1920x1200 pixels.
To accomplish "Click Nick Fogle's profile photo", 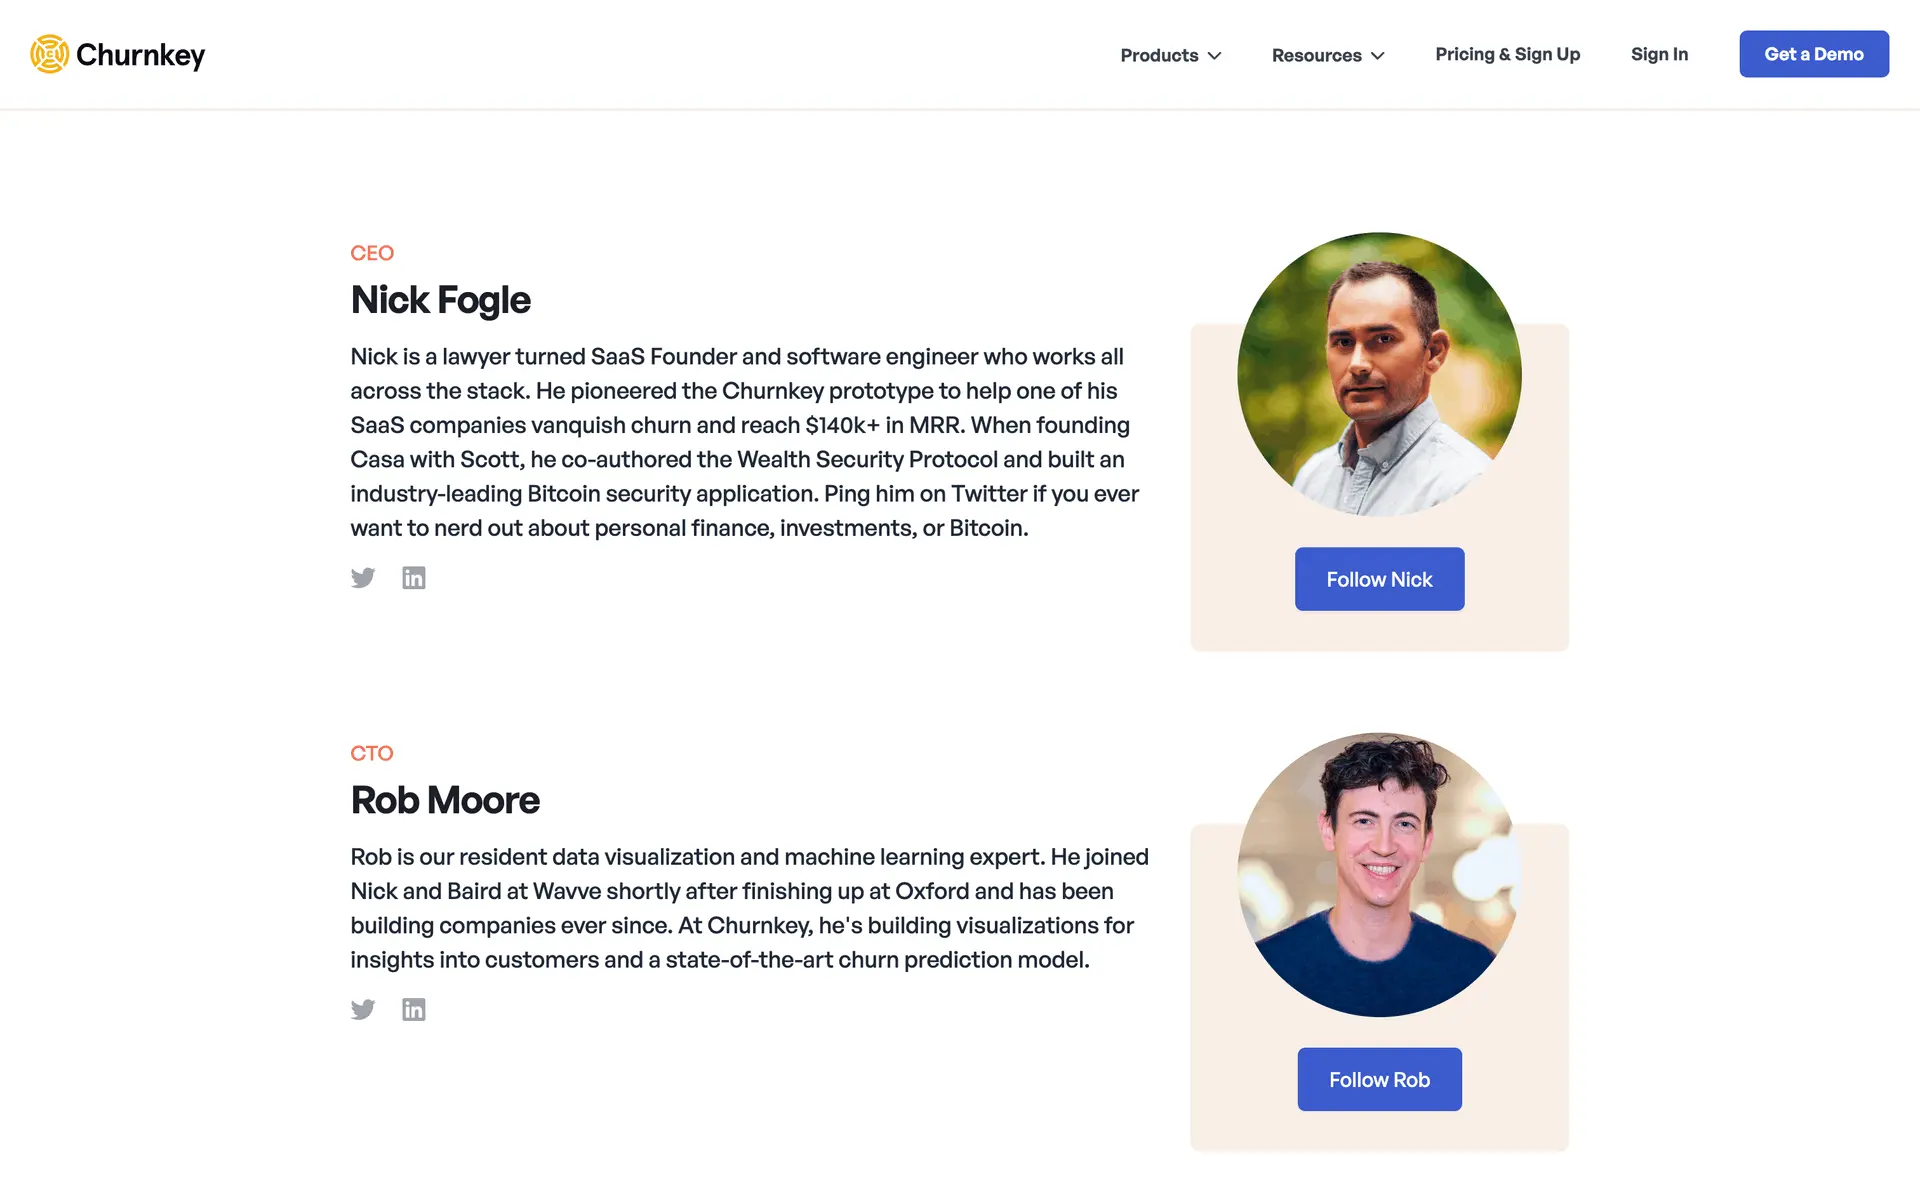I will 1379,375.
